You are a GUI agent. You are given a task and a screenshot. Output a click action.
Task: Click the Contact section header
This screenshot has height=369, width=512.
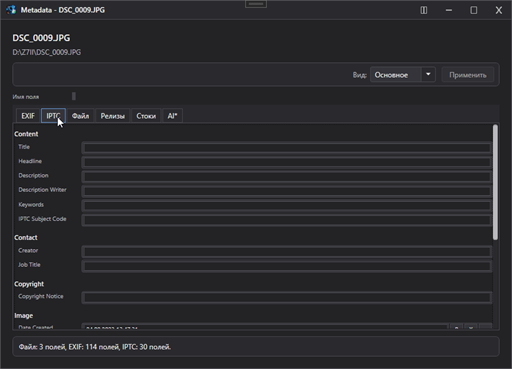(26, 238)
